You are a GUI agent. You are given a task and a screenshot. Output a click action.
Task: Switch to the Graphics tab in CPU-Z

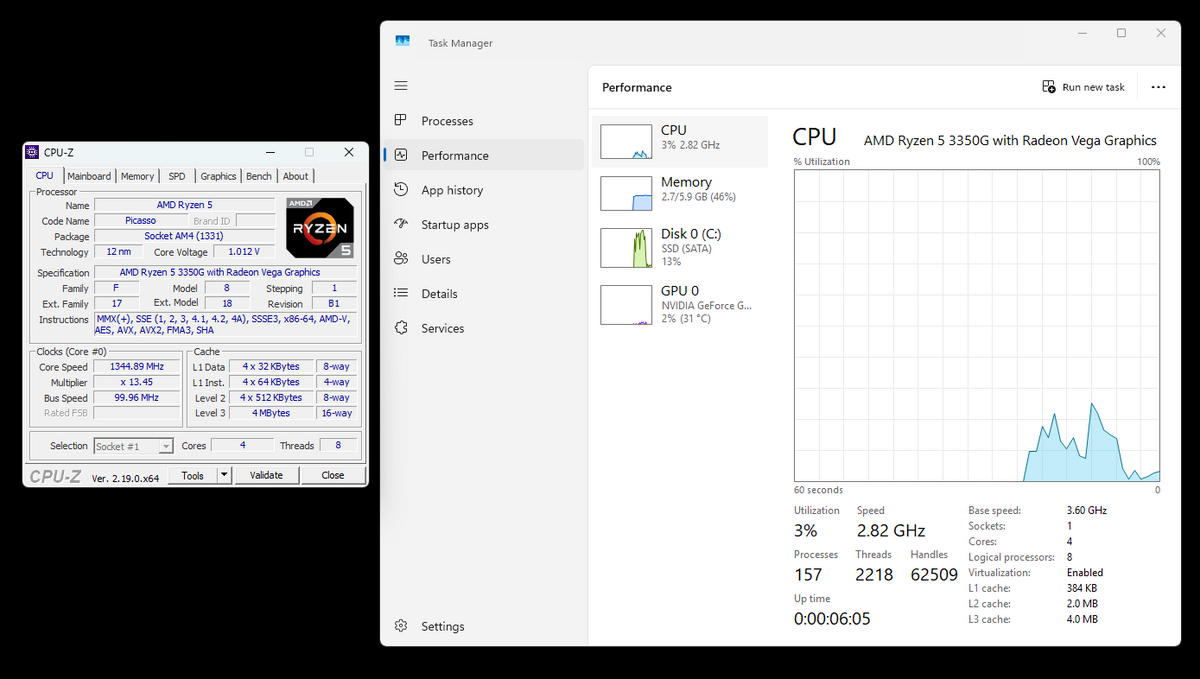click(x=218, y=176)
